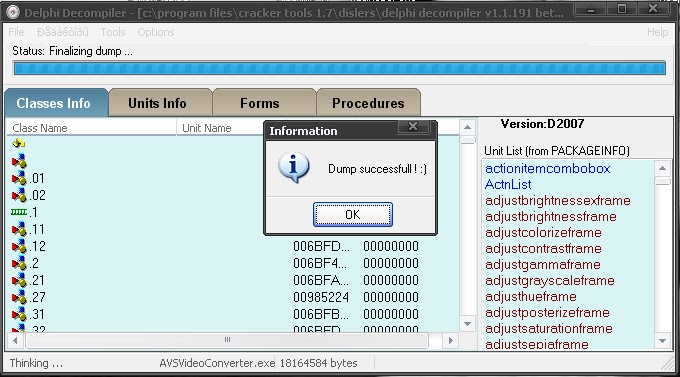Image resolution: width=680 pixels, height=377 pixels.
Task: Select the class icon for row .31
Action: (x=19, y=314)
